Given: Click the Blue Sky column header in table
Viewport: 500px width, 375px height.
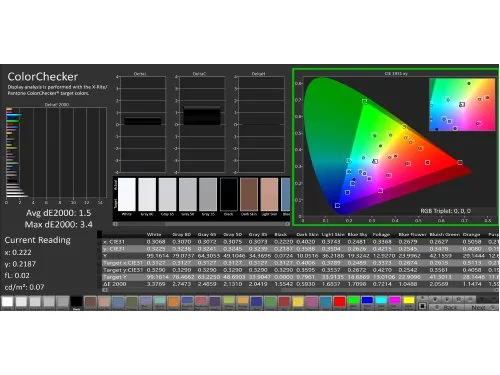Looking at the screenshot, I should tap(357, 235).
